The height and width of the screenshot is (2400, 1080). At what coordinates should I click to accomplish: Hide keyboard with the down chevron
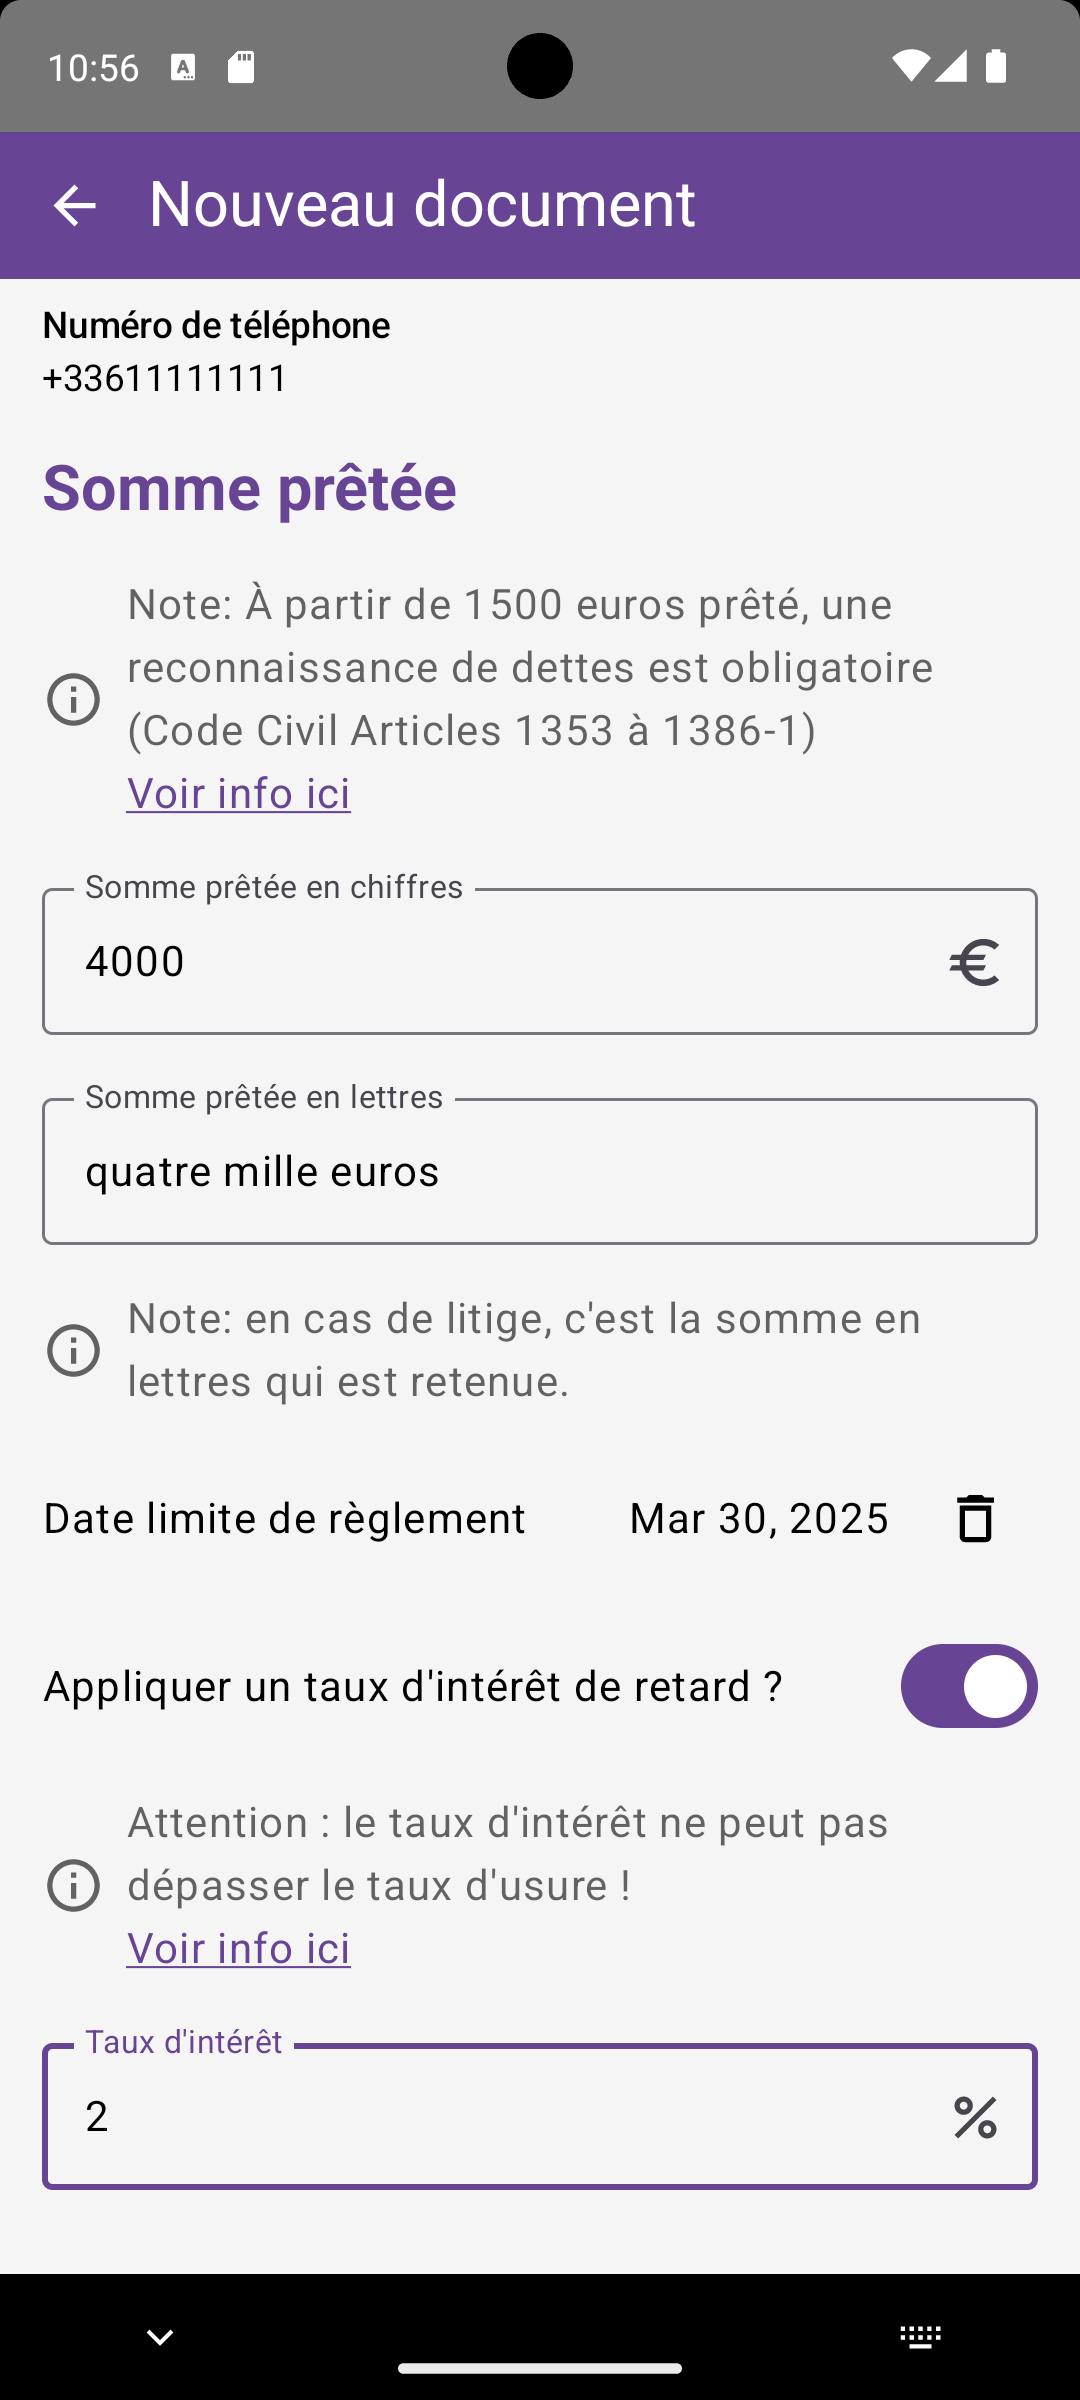pos(160,2337)
